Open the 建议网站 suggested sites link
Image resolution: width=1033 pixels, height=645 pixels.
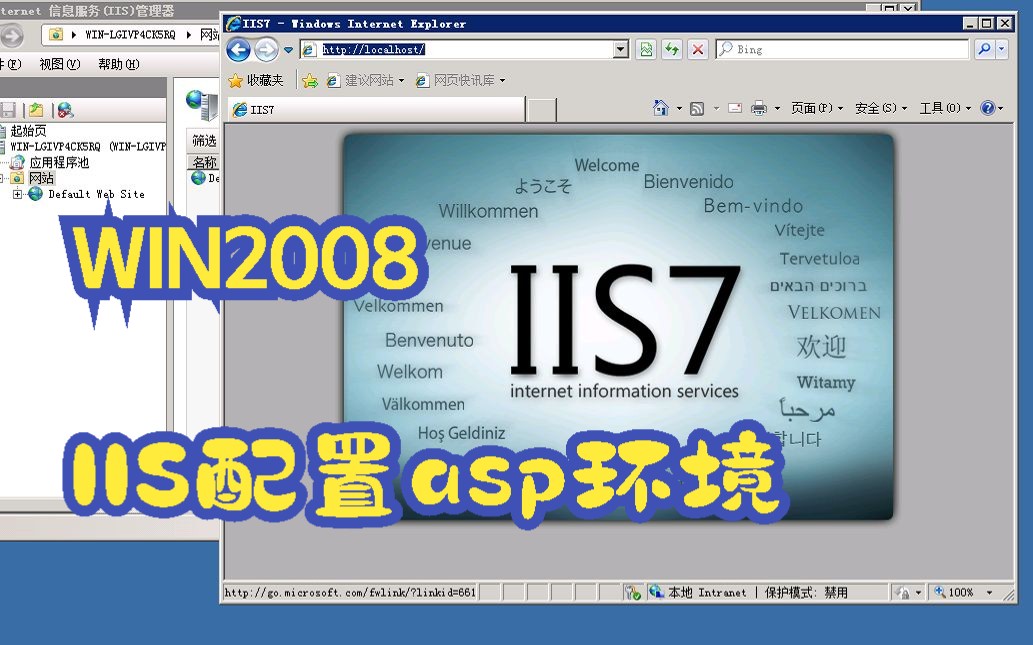365,80
